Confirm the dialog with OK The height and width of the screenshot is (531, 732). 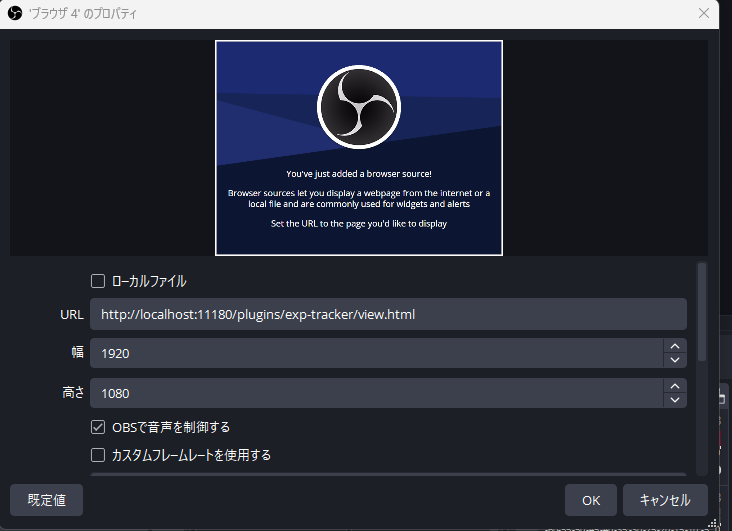(591, 500)
